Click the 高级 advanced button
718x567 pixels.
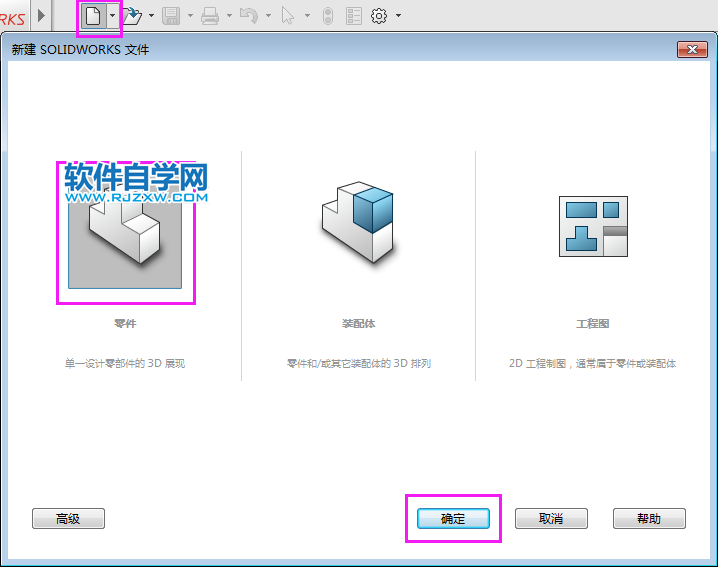pyautogui.click(x=68, y=518)
